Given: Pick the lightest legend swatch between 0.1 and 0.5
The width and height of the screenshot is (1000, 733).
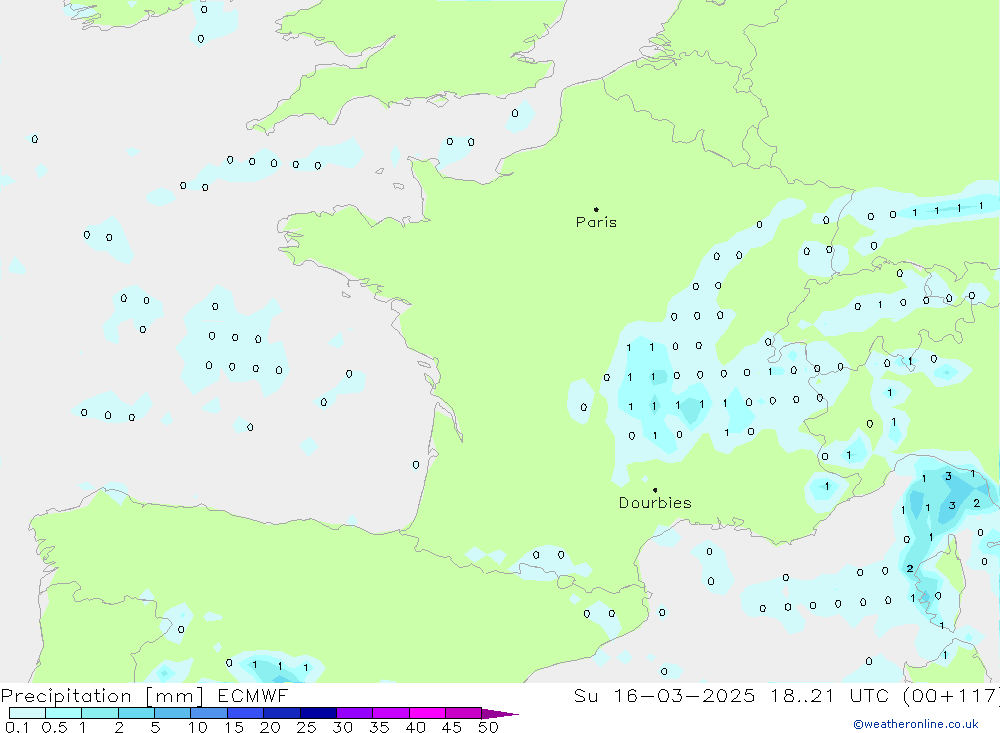Looking at the screenshot, I should pos(27,713).
